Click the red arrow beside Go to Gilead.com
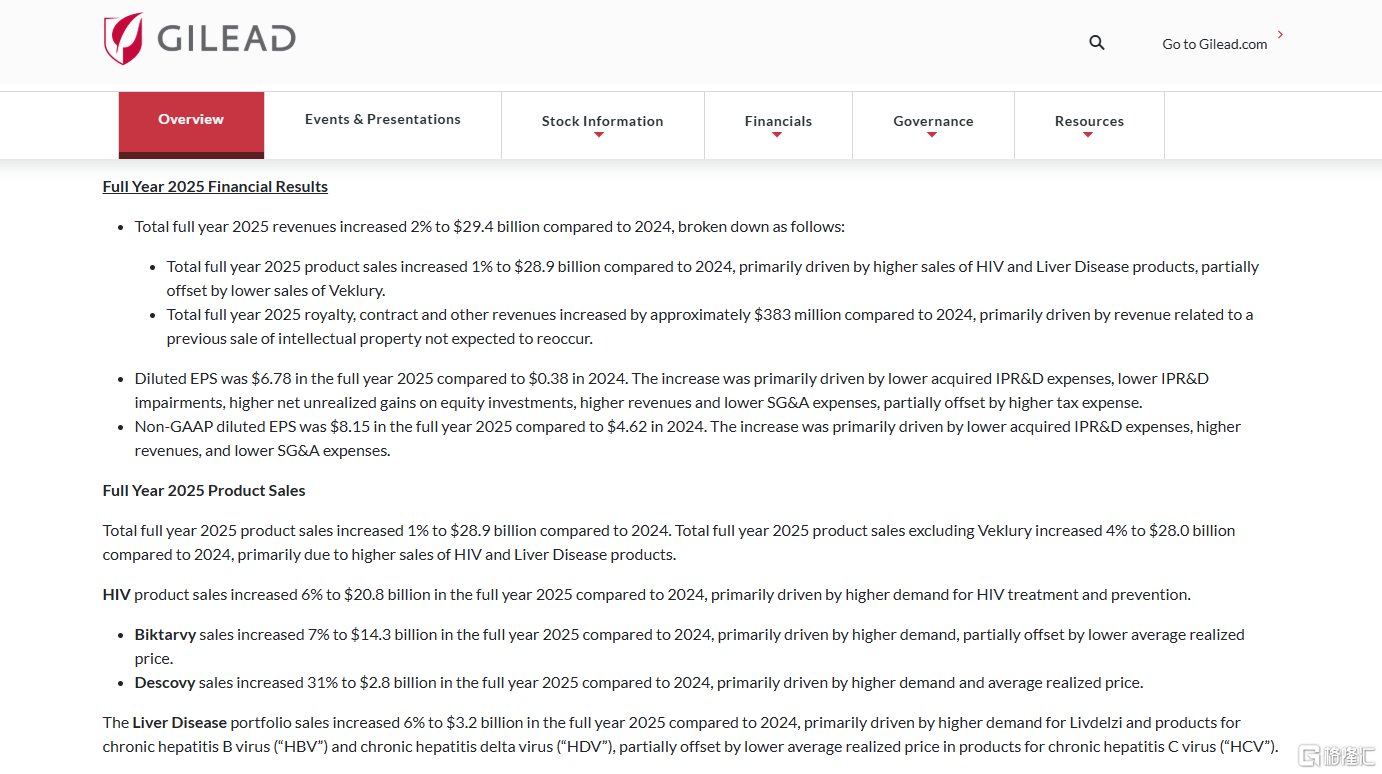Image resolution: width=1382 pixels, height=774 pixels. coord(1280,35)
